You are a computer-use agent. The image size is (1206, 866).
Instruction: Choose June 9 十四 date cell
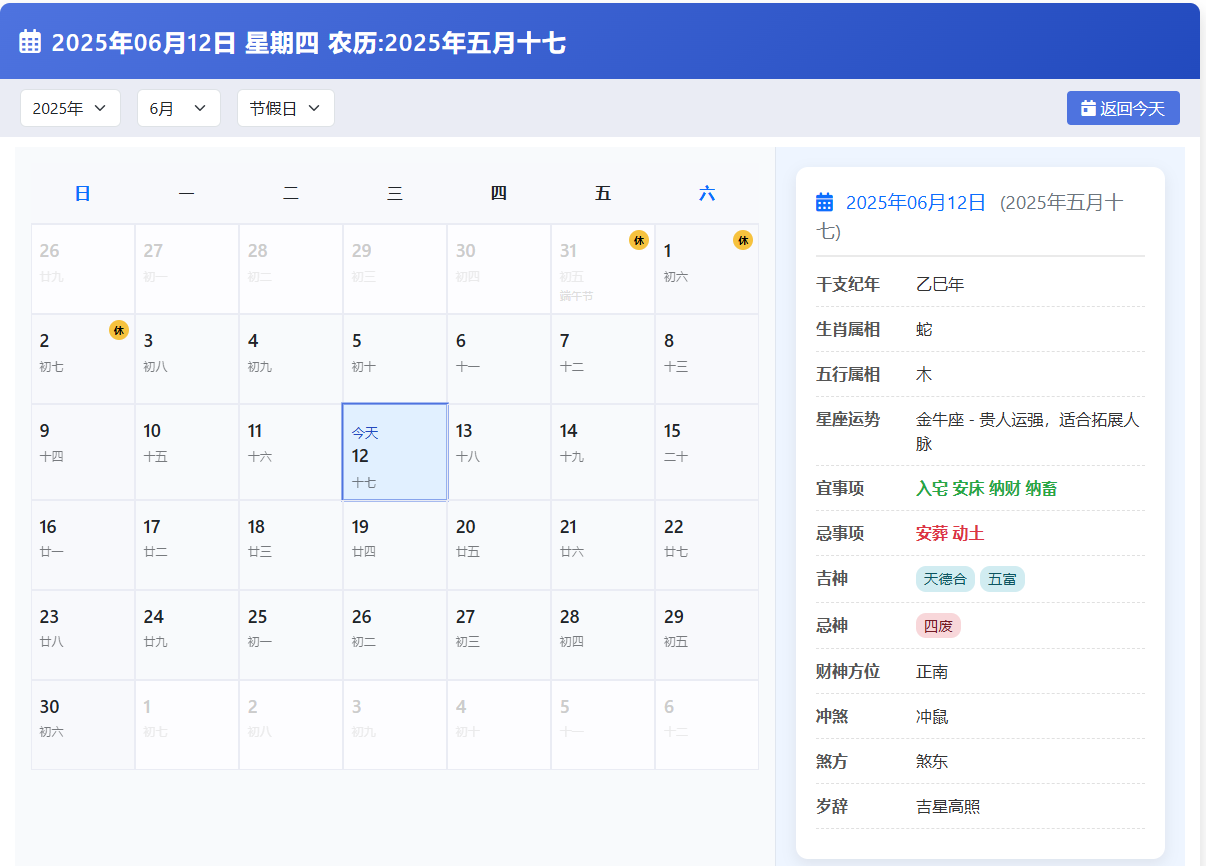83,452
